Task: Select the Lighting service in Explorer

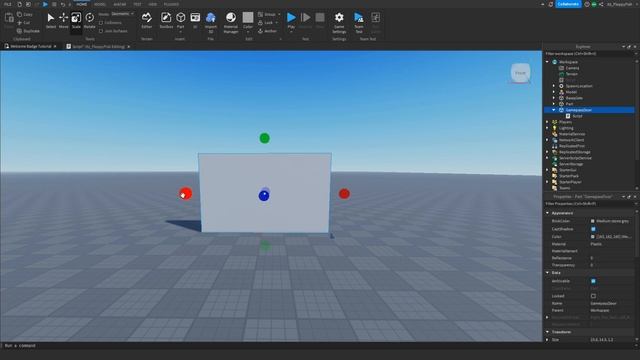Action: pos(566,128)
